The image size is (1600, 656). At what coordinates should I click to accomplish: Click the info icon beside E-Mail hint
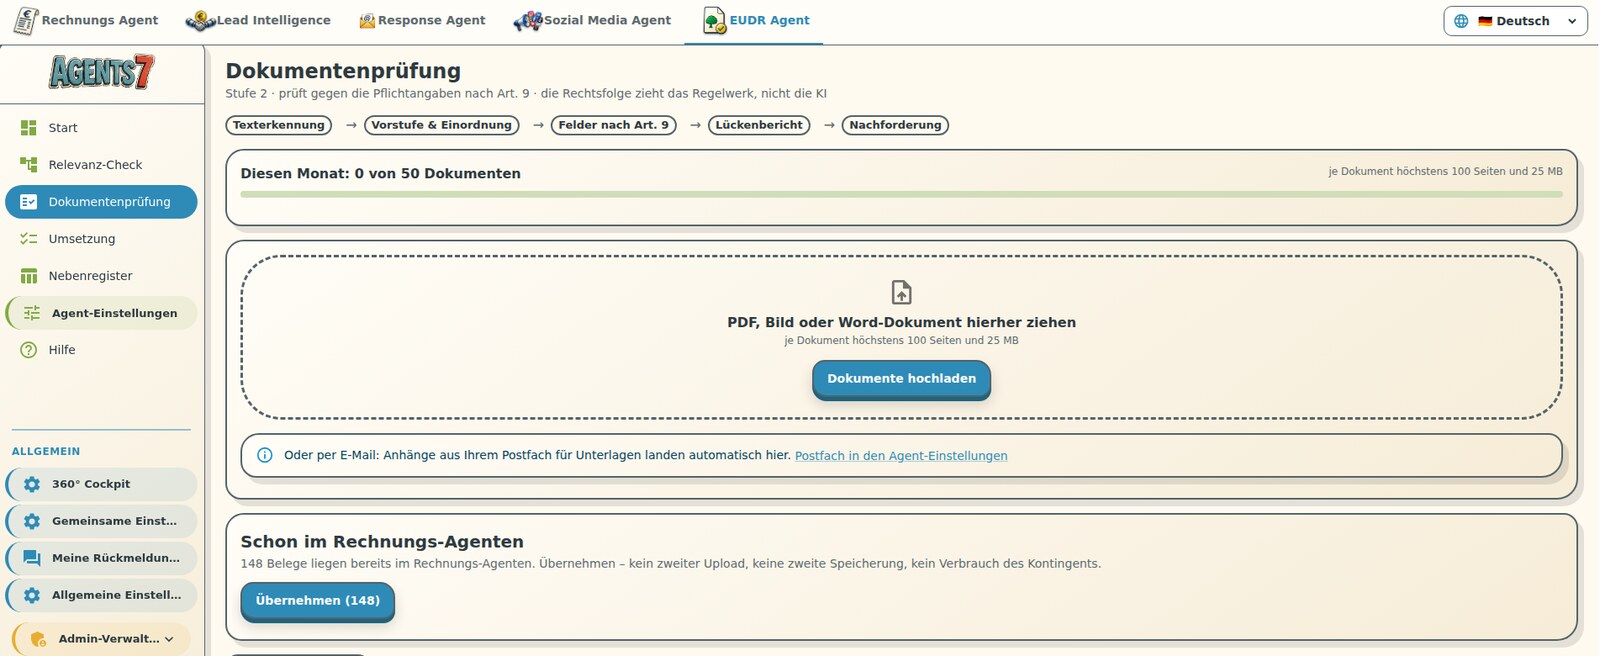point(265,455)
